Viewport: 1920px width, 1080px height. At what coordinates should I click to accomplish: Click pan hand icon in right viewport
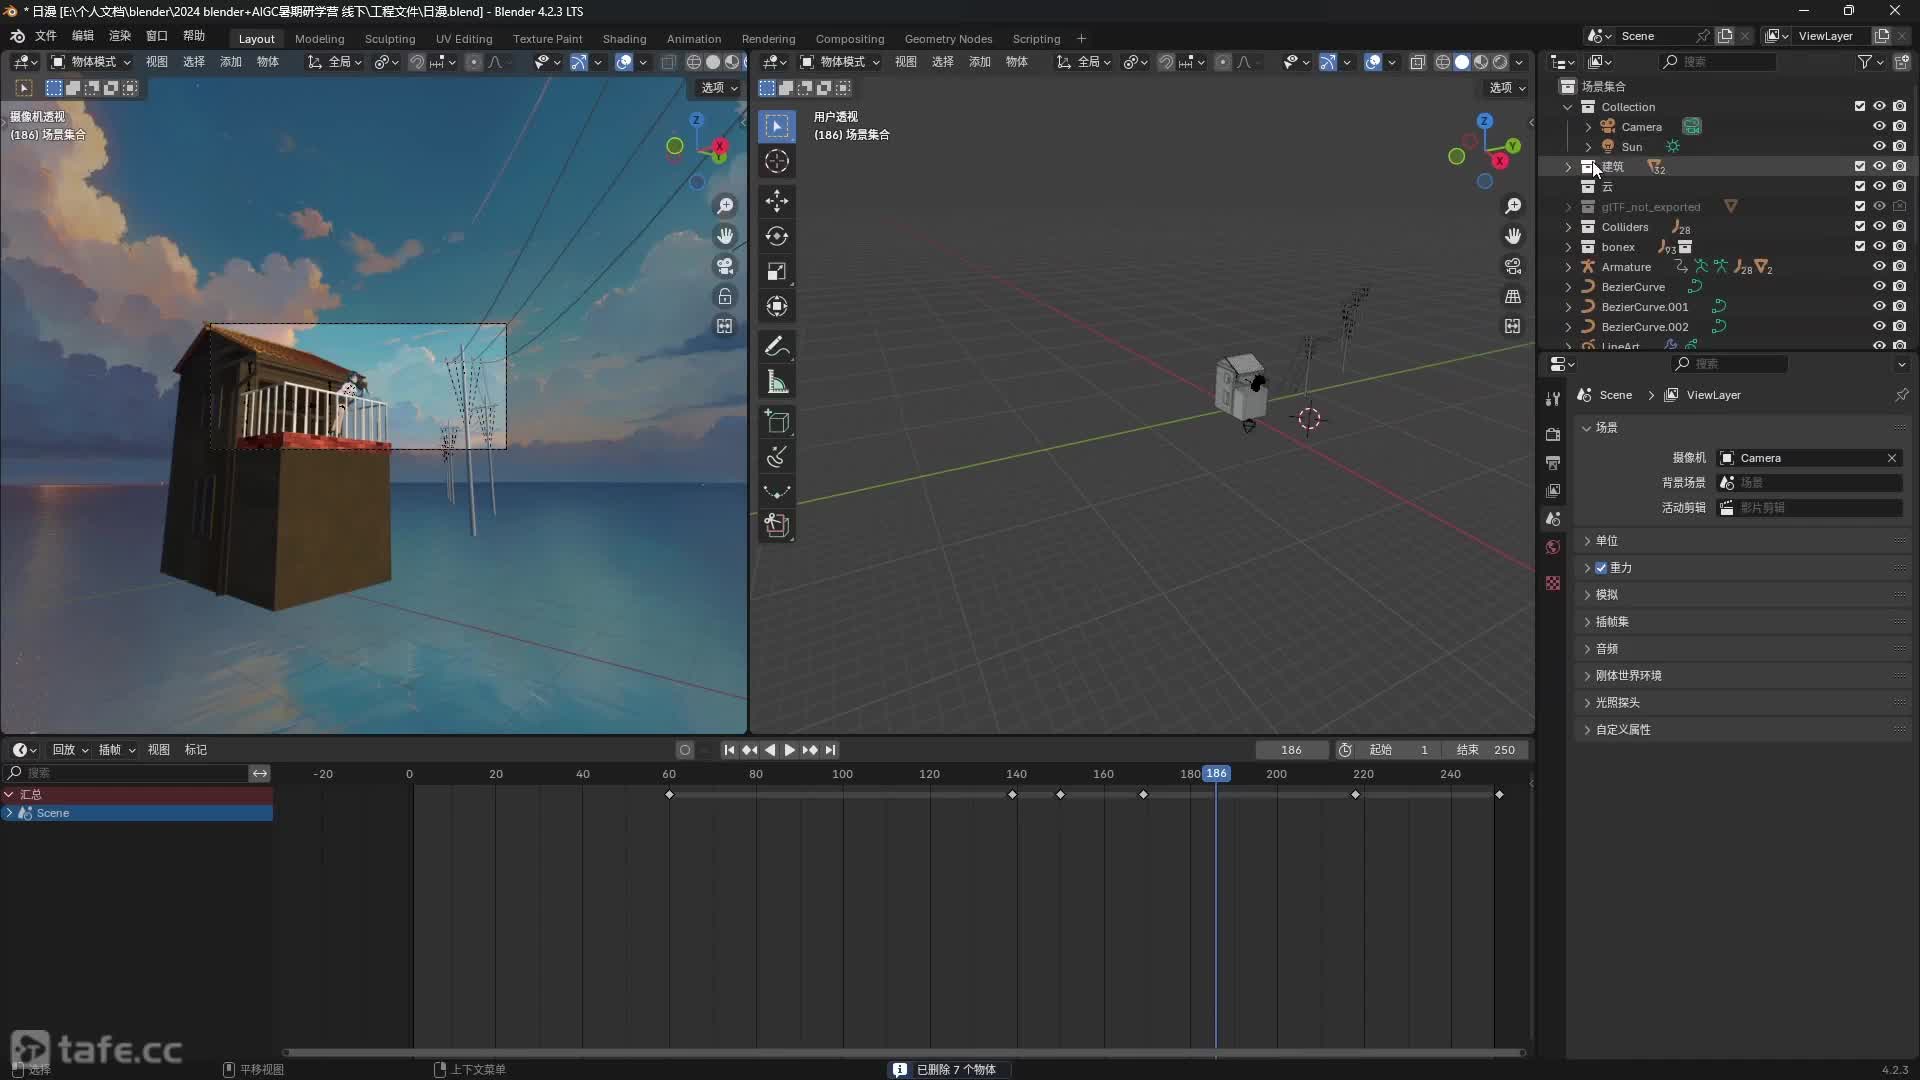pos(1513,236)
